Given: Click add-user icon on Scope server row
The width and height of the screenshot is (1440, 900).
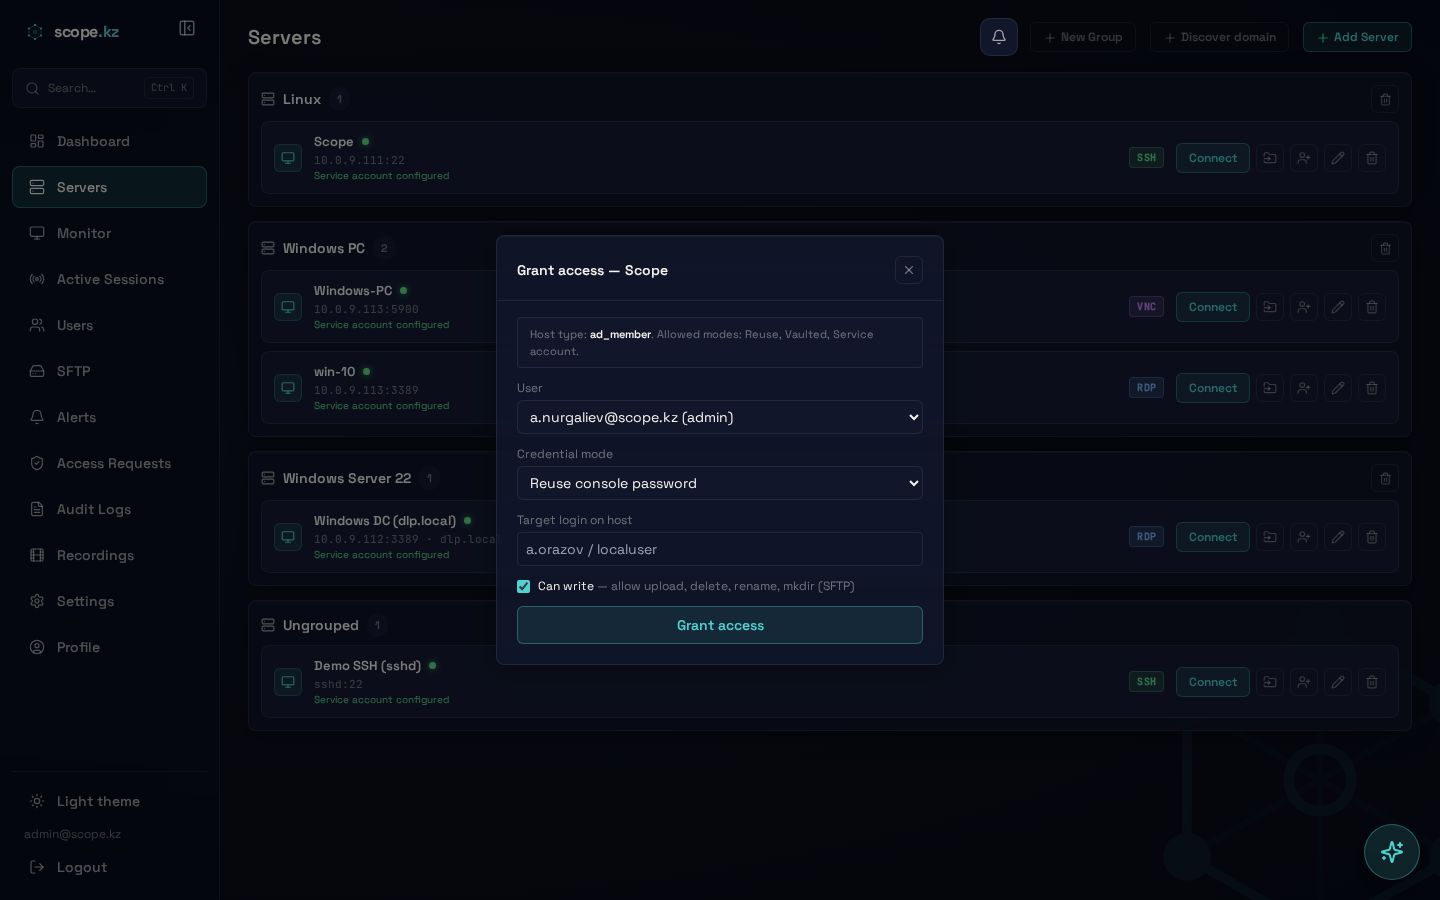Looking at the screenshot, I should point(1304,158).
